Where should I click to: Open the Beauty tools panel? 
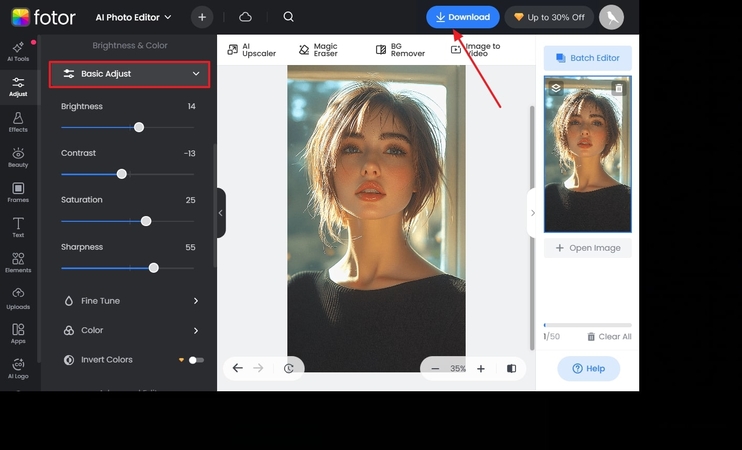[18, 157]
